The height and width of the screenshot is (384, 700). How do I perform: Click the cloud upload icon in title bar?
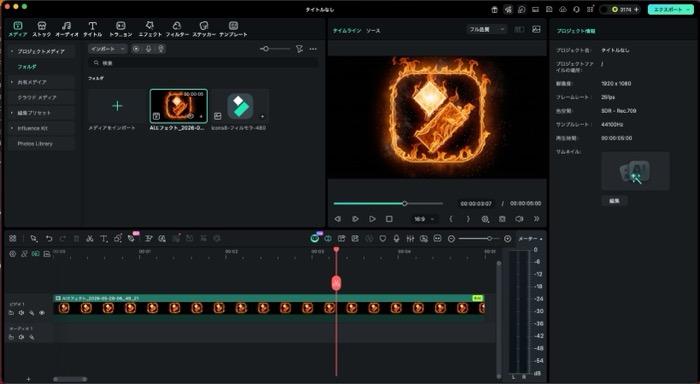pyautogui.click(x=562, y=9)
